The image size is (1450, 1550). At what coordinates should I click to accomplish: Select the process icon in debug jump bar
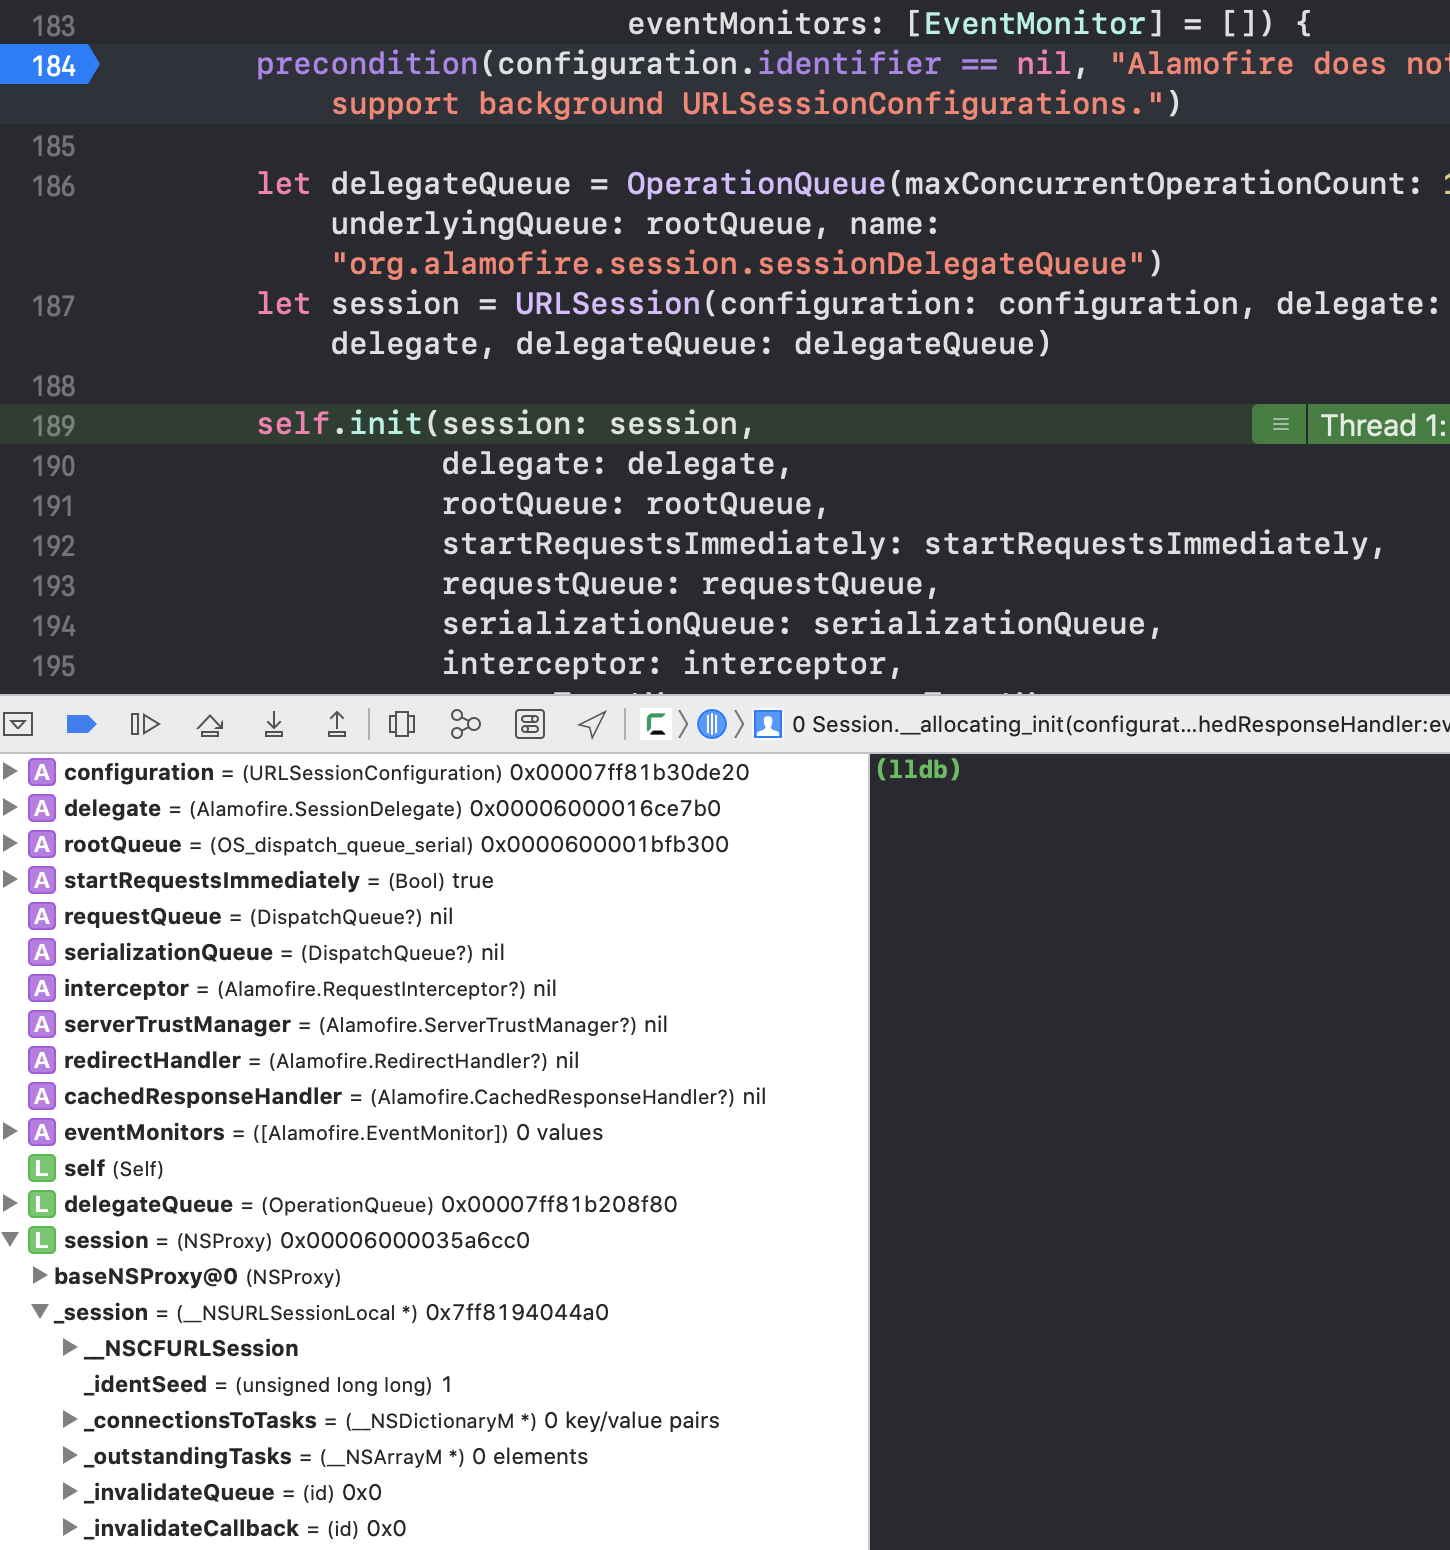tap(656, 724)
